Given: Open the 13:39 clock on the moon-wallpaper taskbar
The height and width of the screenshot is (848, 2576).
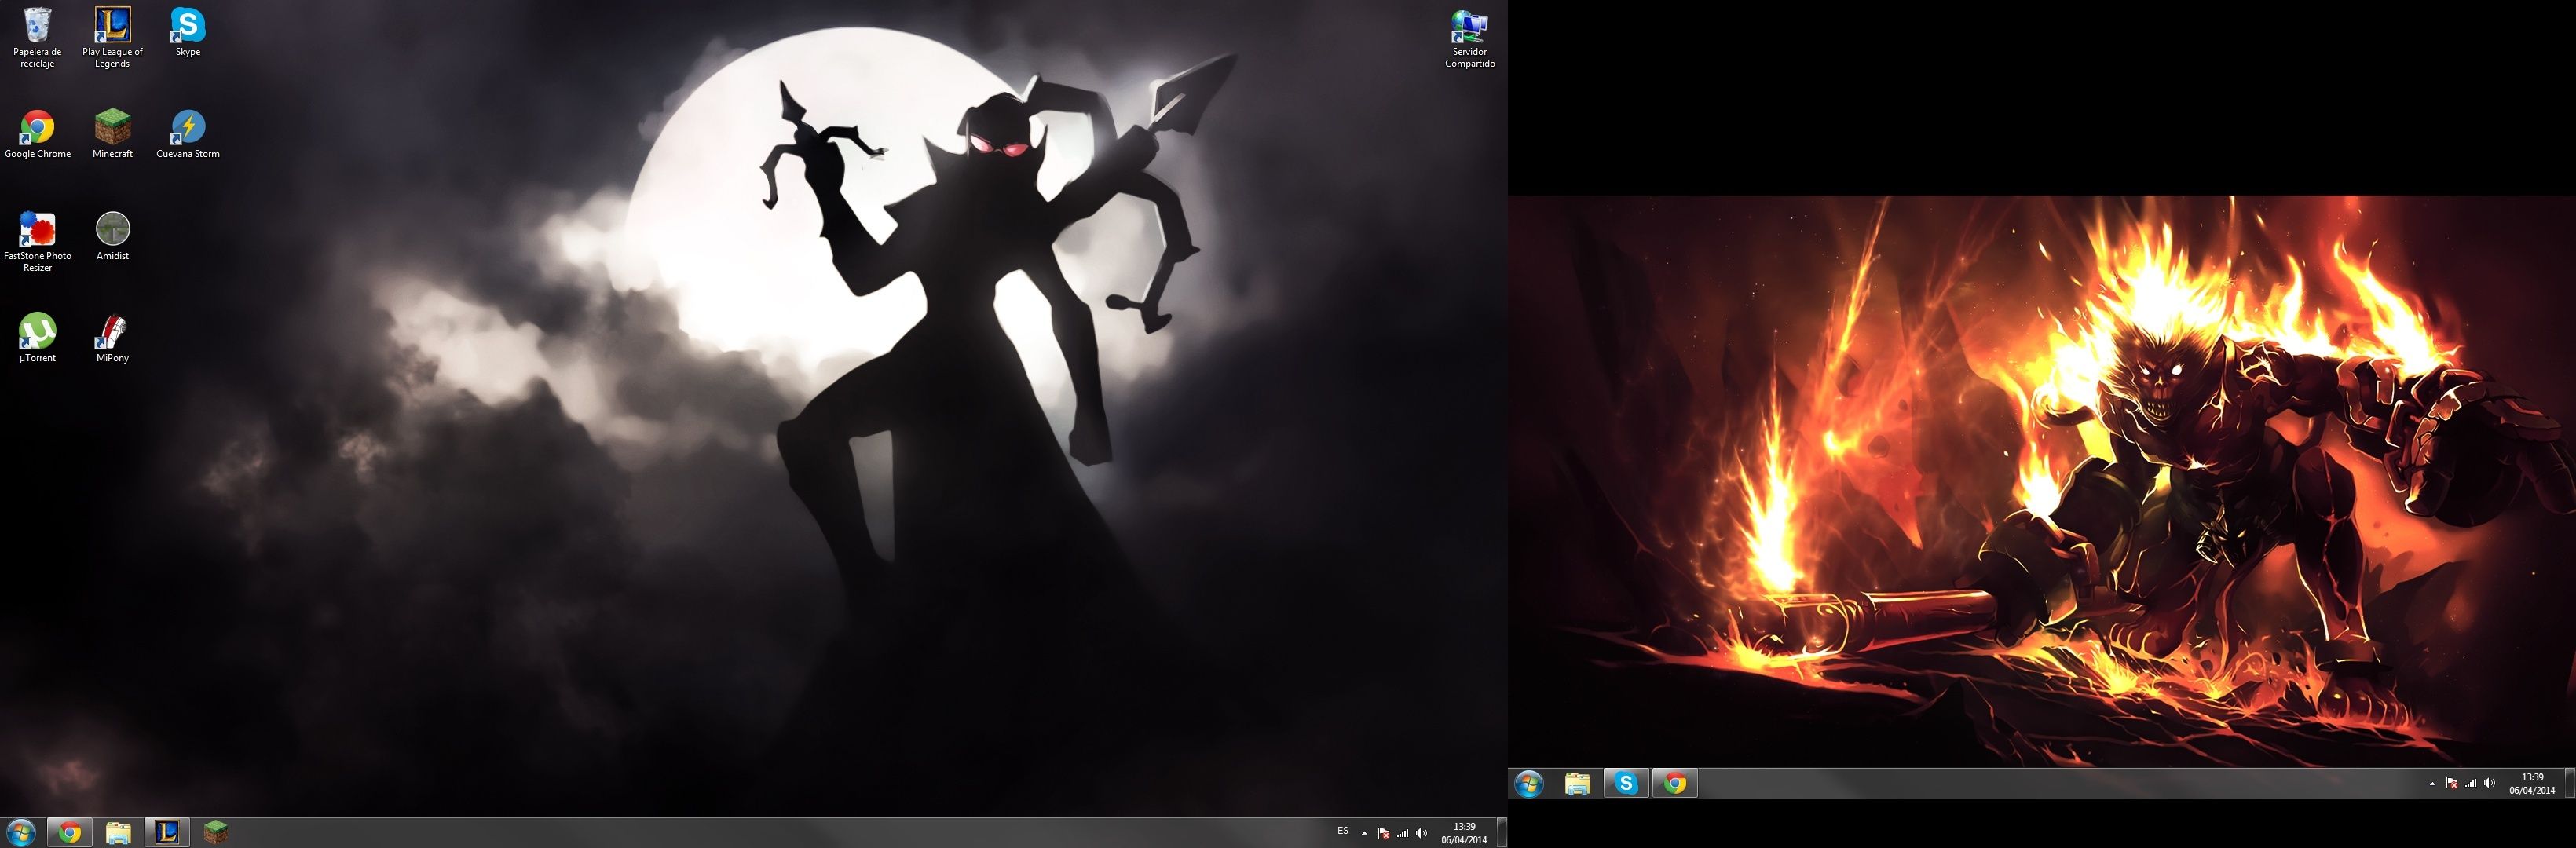Looking at the screenshot, I should (x=1464, y=833).
